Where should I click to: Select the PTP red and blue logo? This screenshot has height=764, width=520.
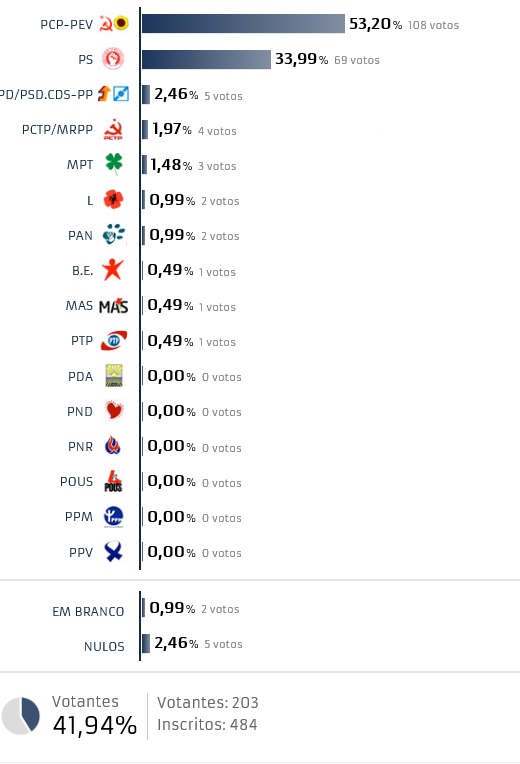click(114, 341)
